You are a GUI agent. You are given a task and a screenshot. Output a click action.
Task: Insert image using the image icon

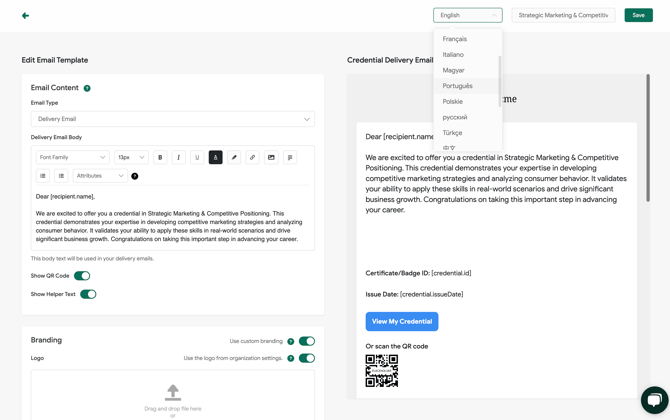tap(271, 157)
